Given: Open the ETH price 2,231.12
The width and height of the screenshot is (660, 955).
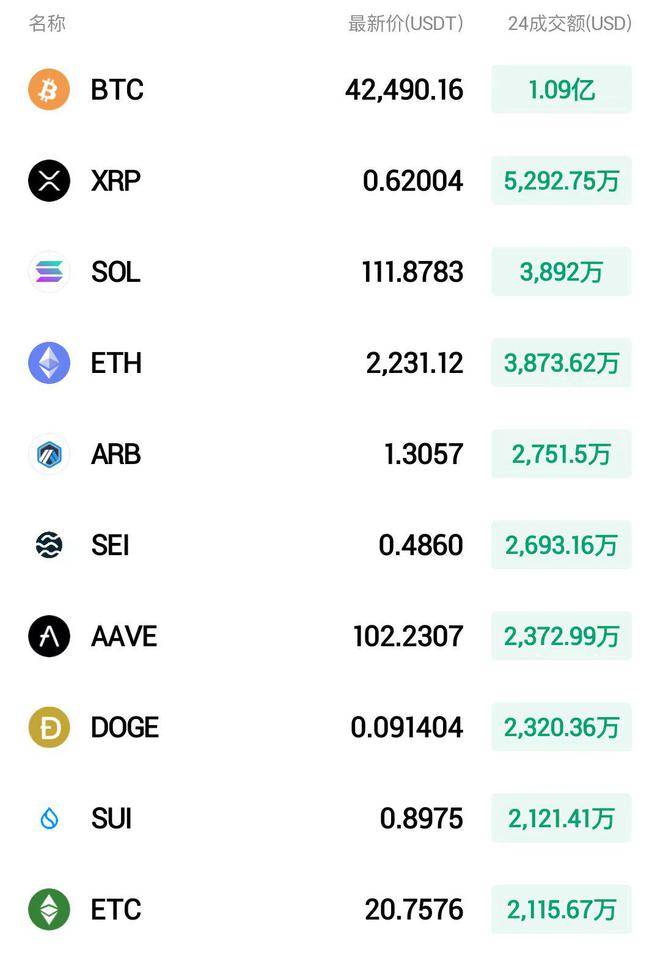Looking at the screenshot, I should coord(414,363).
